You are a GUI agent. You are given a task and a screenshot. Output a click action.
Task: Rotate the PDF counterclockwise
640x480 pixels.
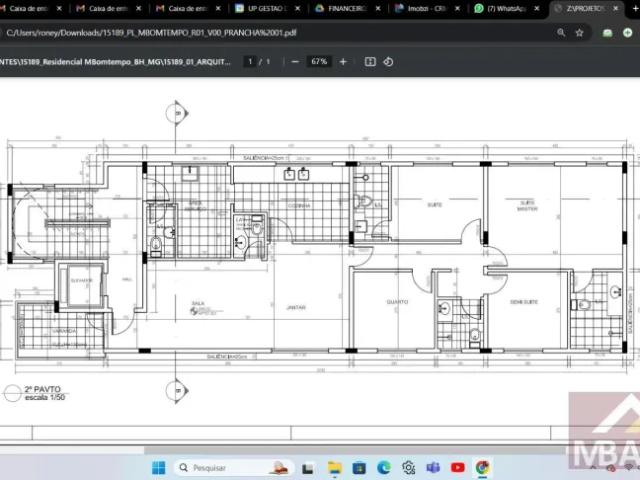click(388, 62)
